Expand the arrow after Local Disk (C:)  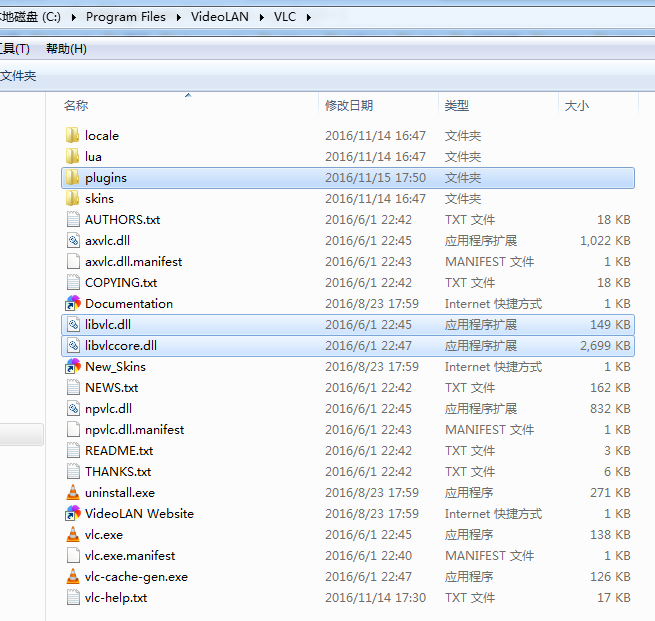click(x=74, y=17)
